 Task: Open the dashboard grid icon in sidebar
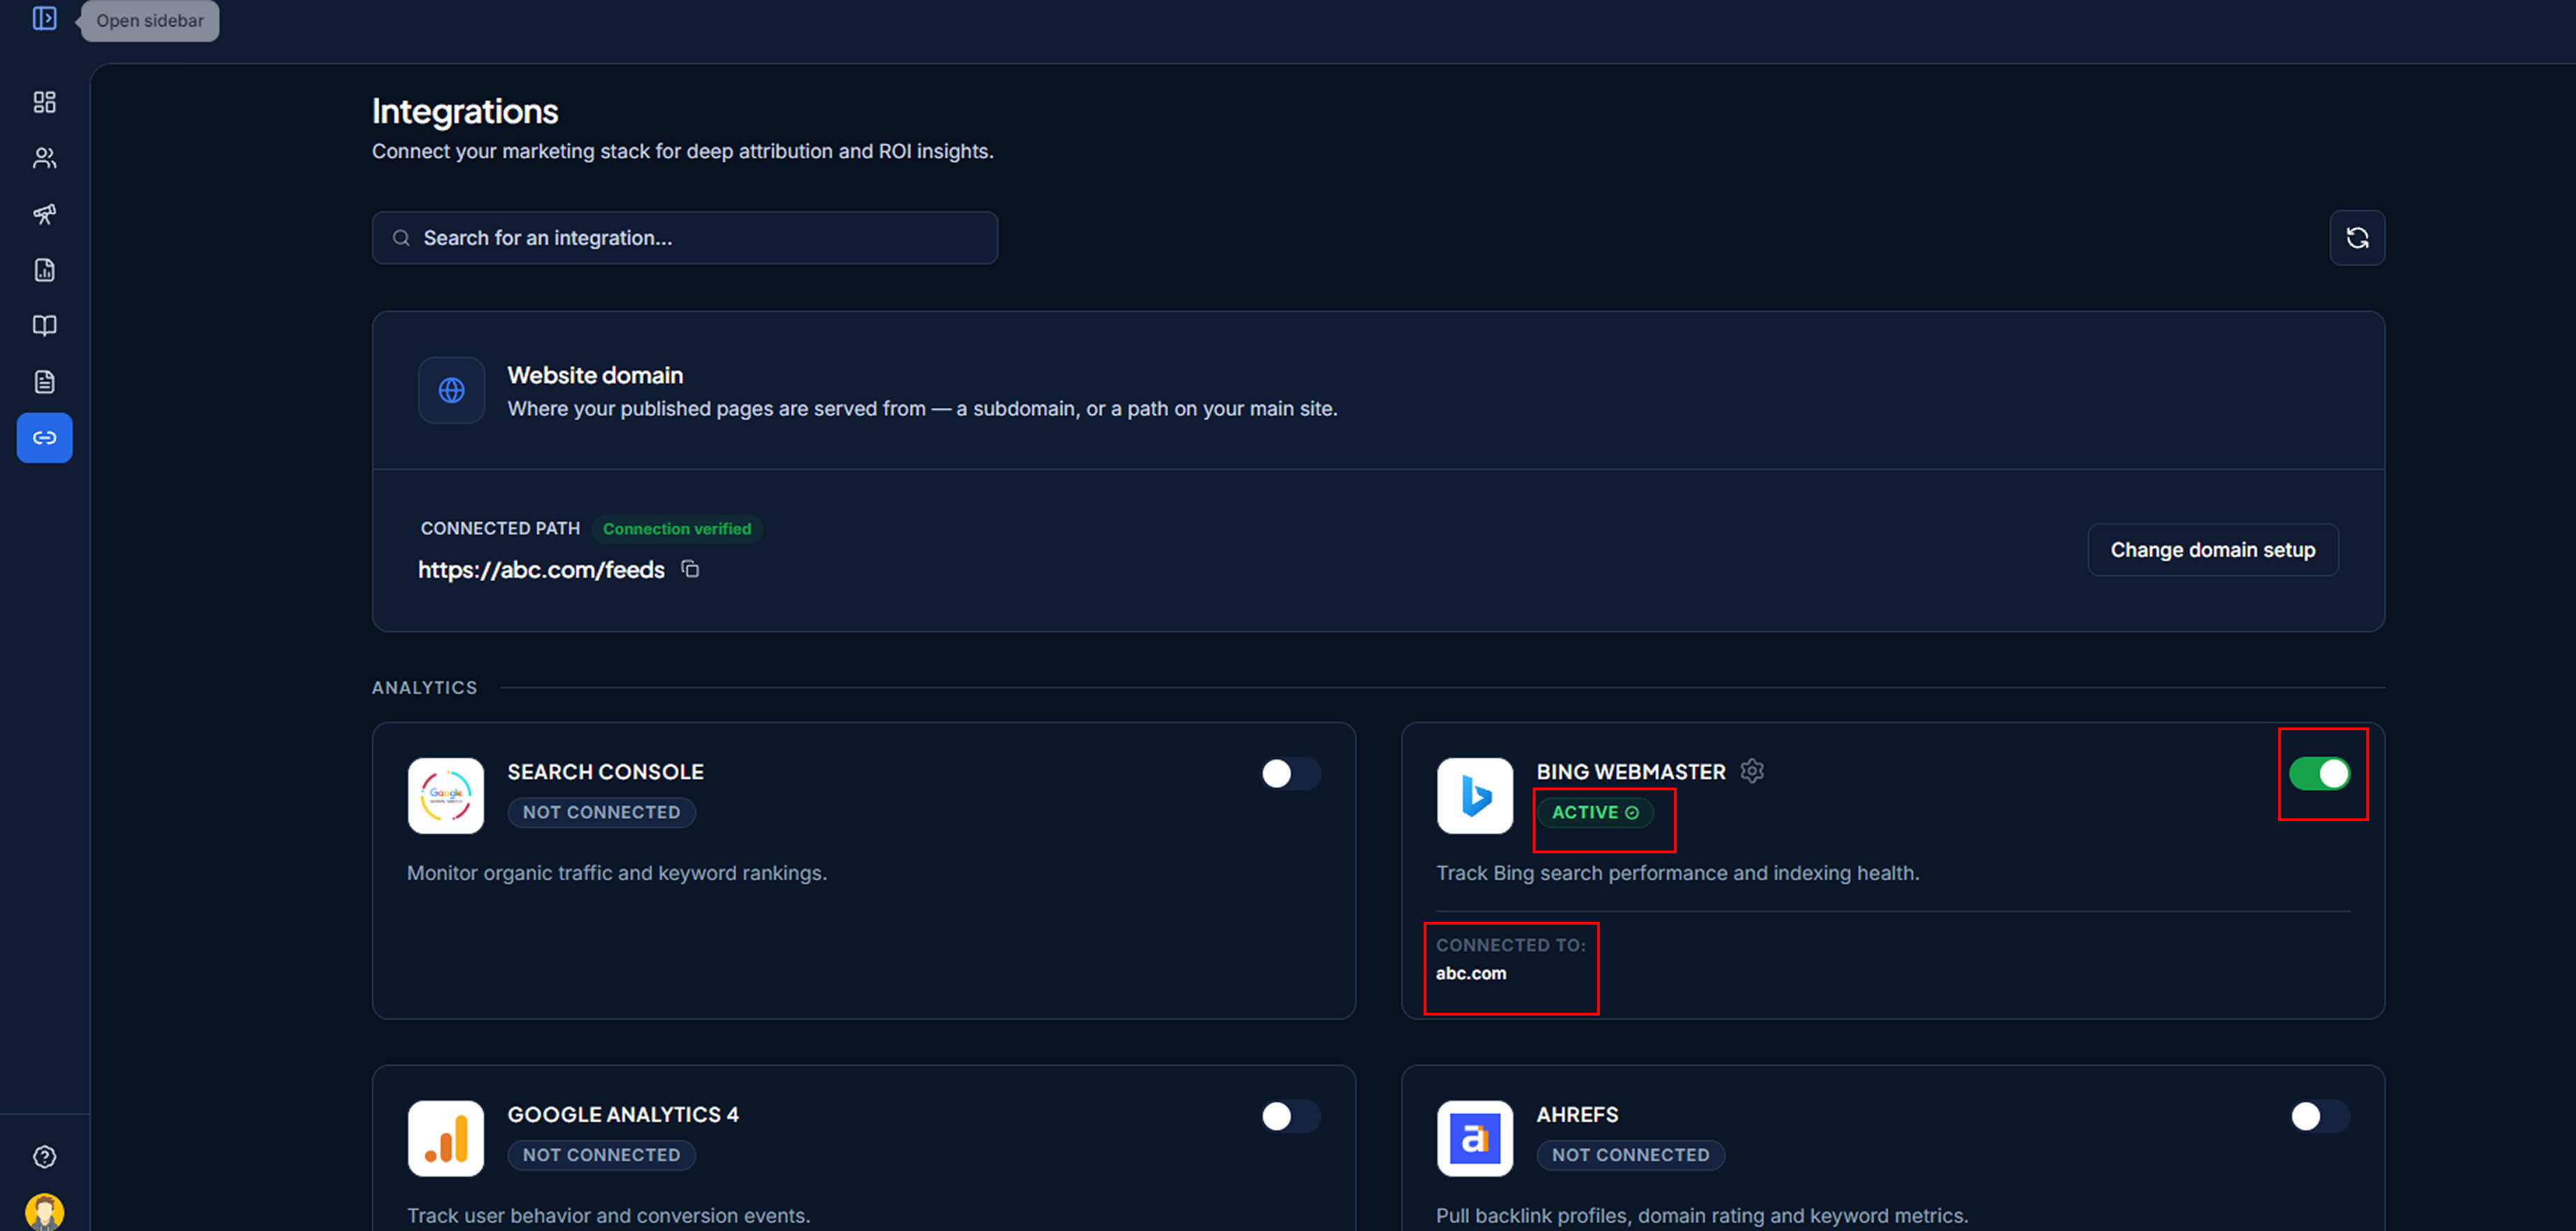[44, 102]
